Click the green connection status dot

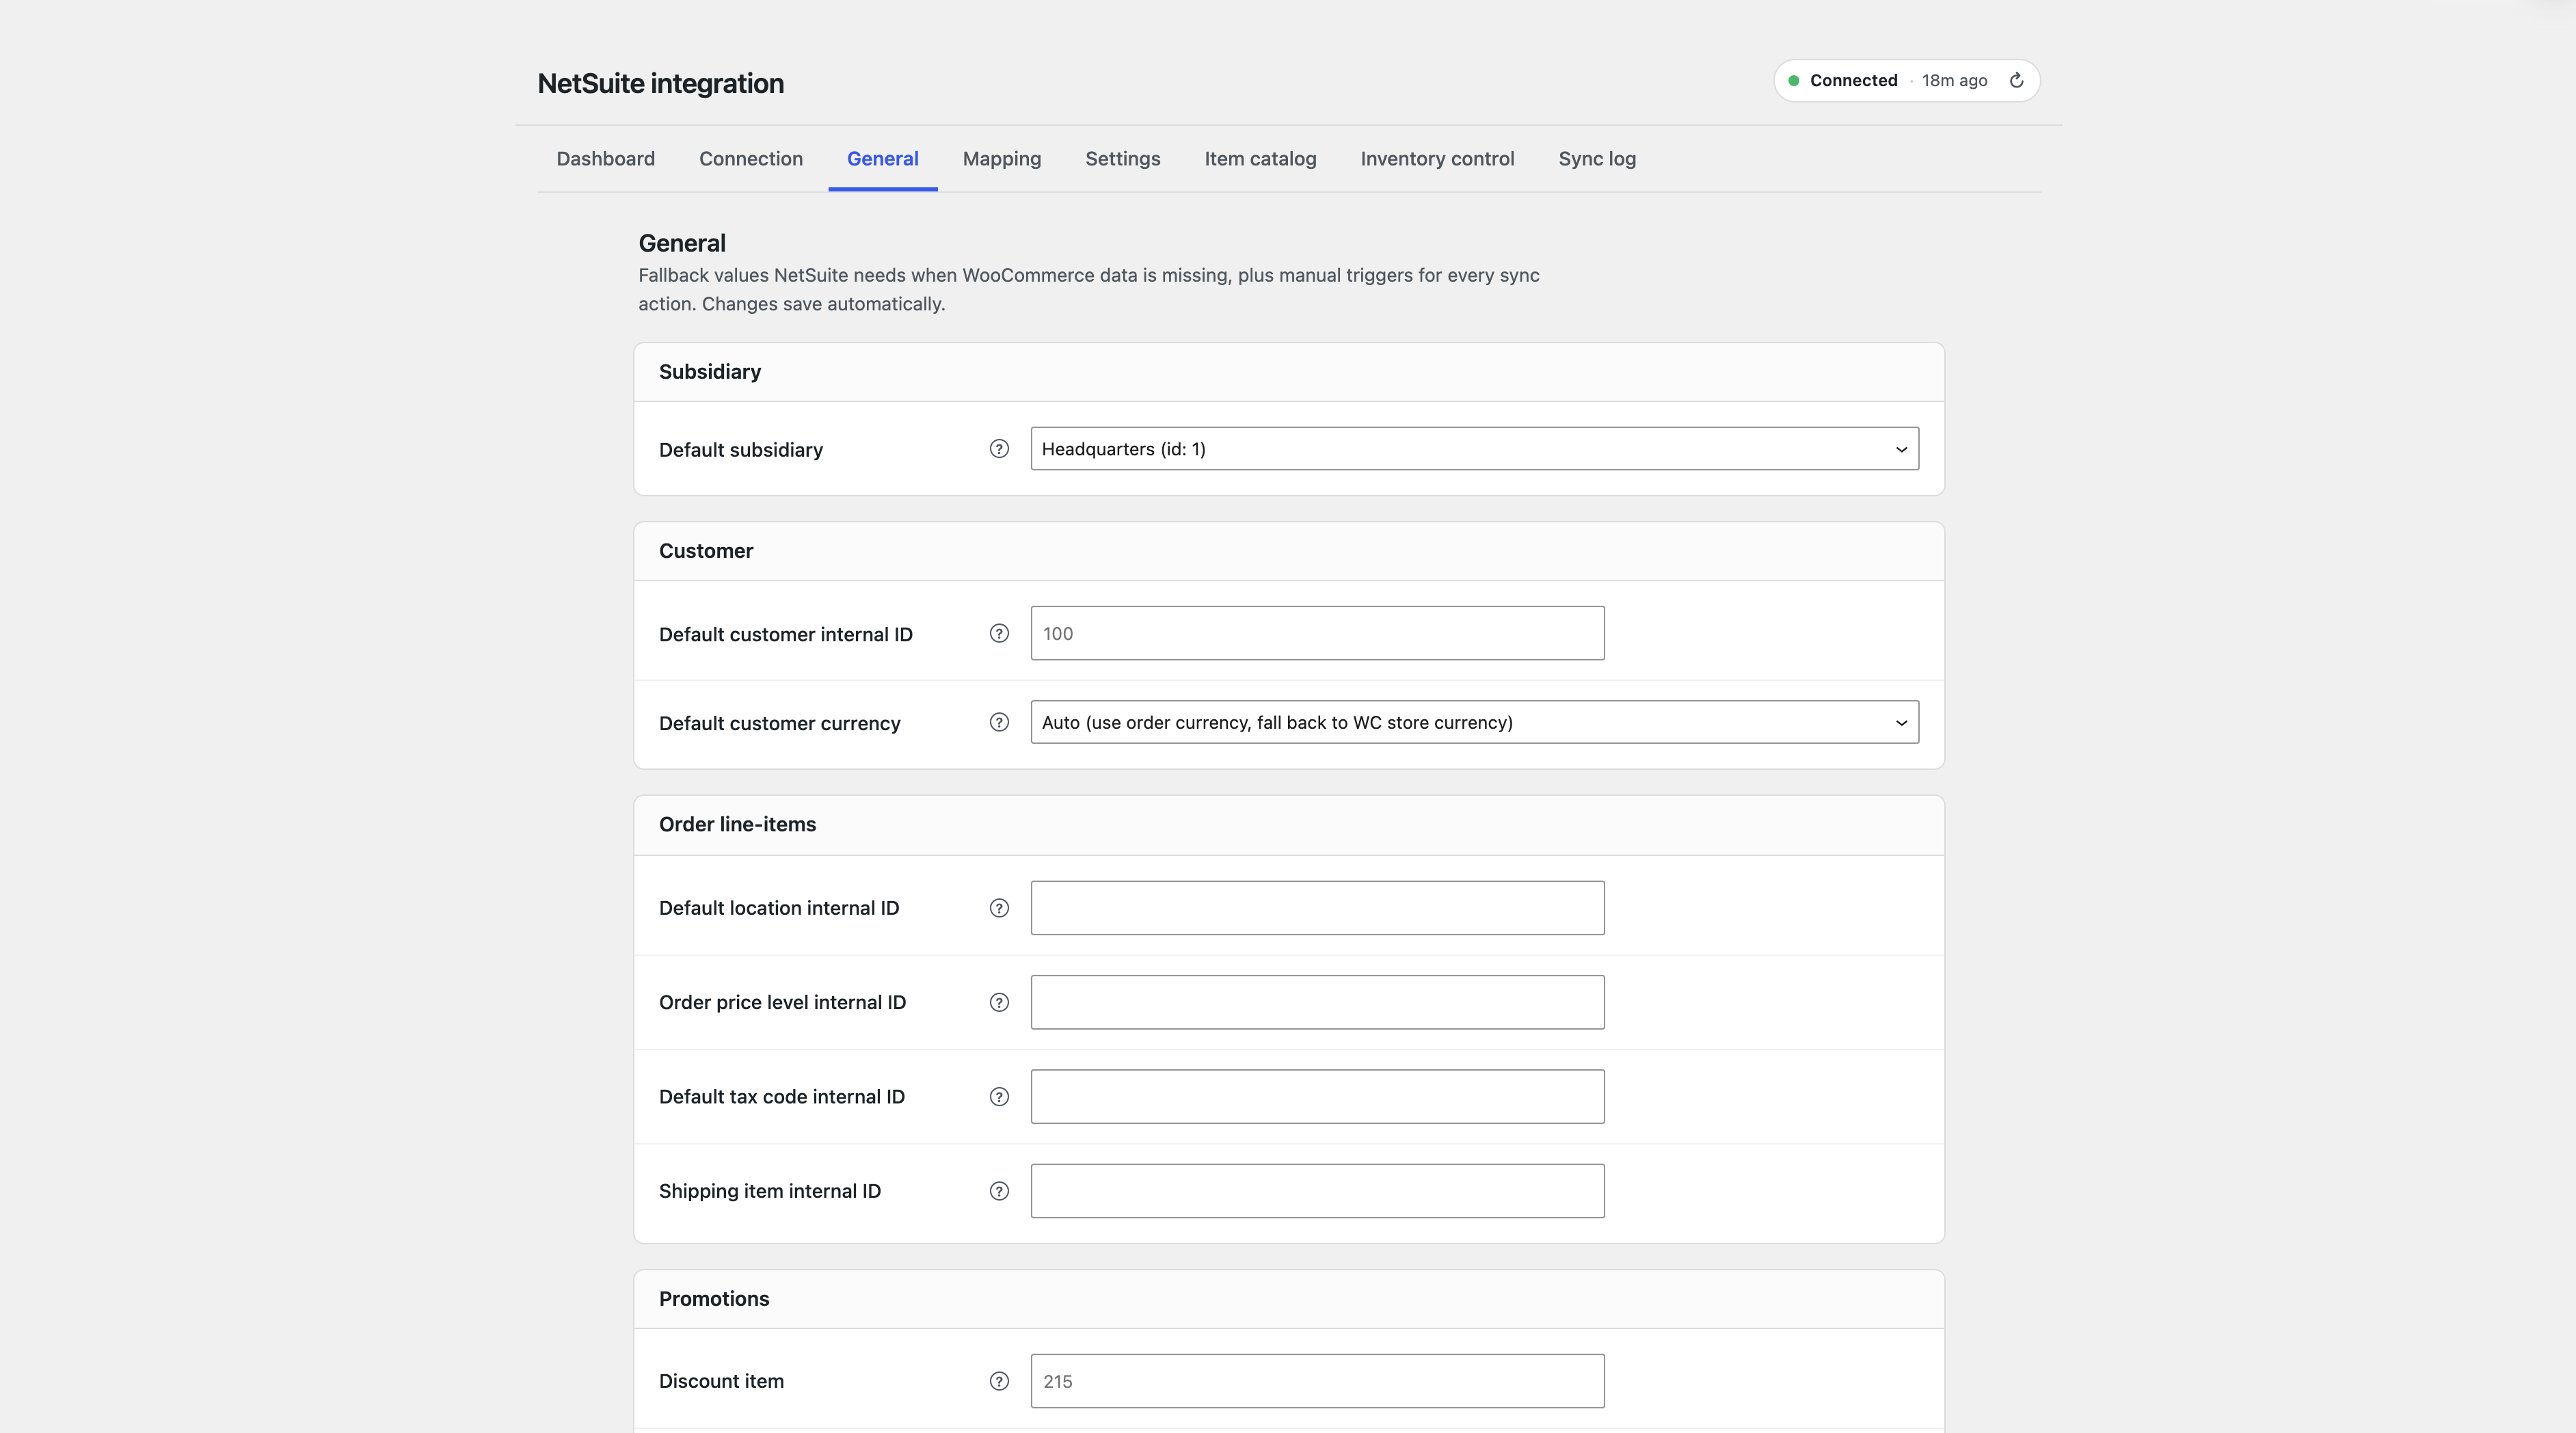click(x=1793, y=81)
